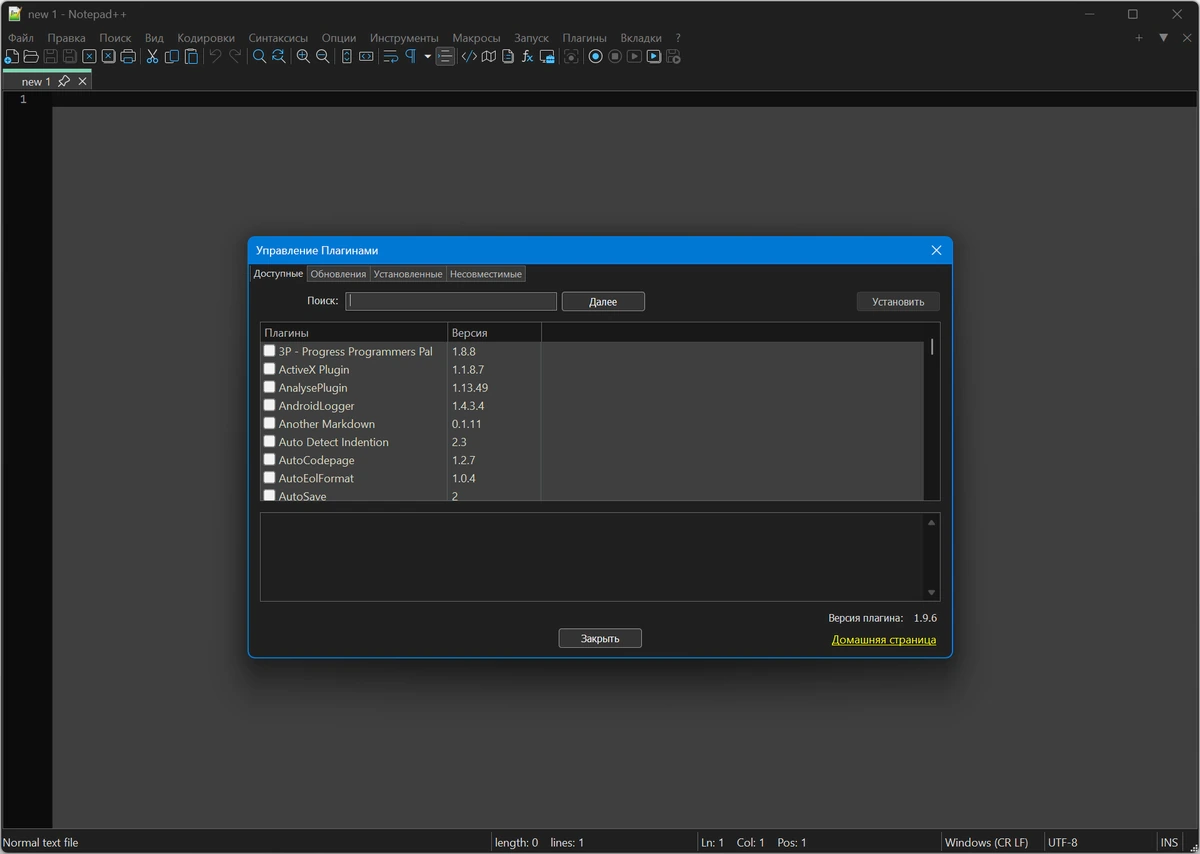Pin the new 1 tab

click(64, 81)
